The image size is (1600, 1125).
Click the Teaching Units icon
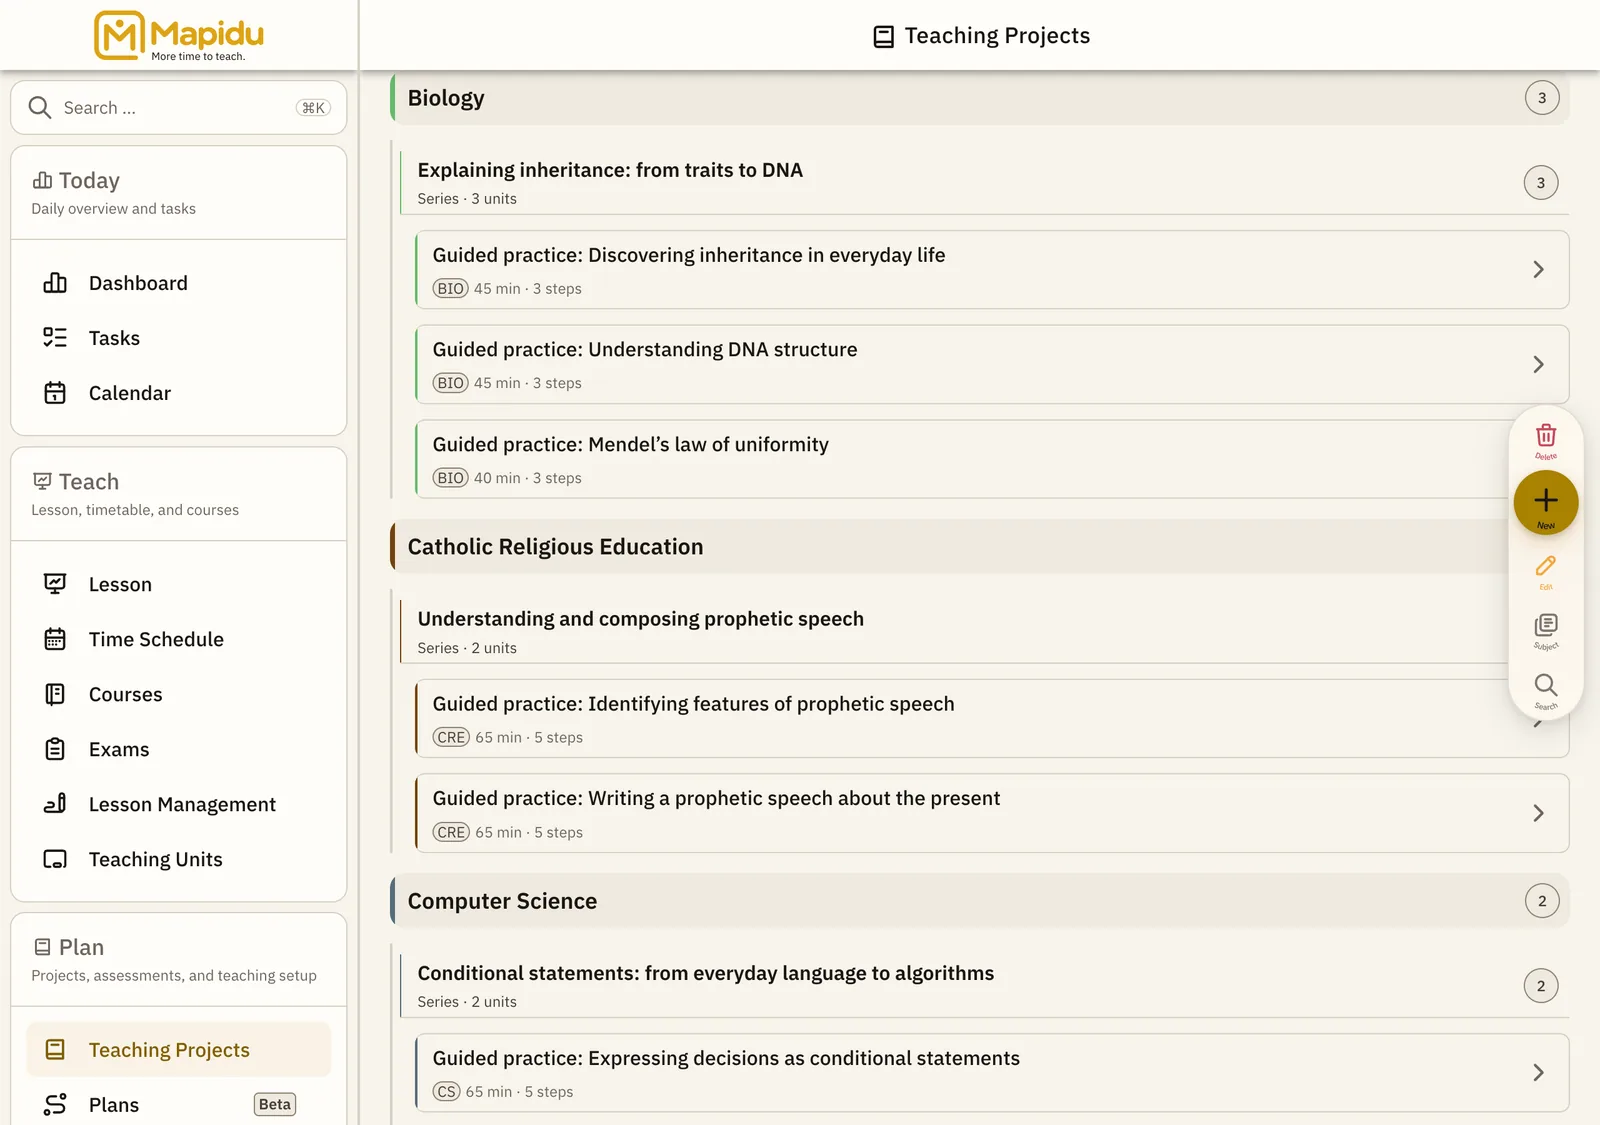(55, 859)
